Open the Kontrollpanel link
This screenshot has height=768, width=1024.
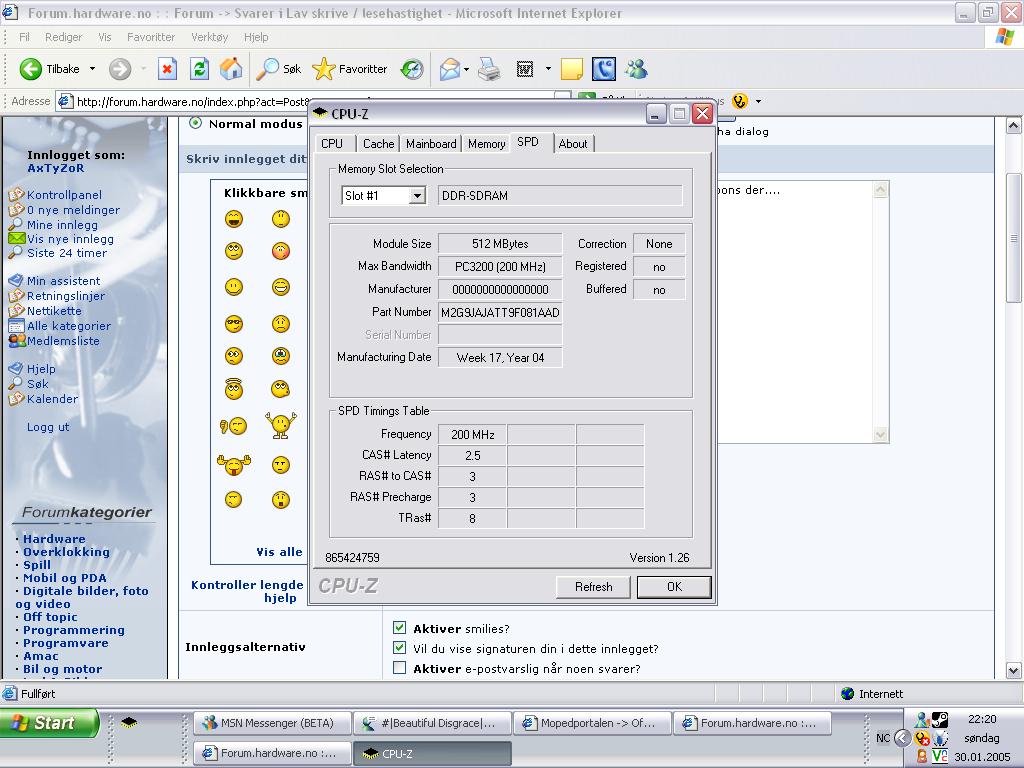coord(64,195)
